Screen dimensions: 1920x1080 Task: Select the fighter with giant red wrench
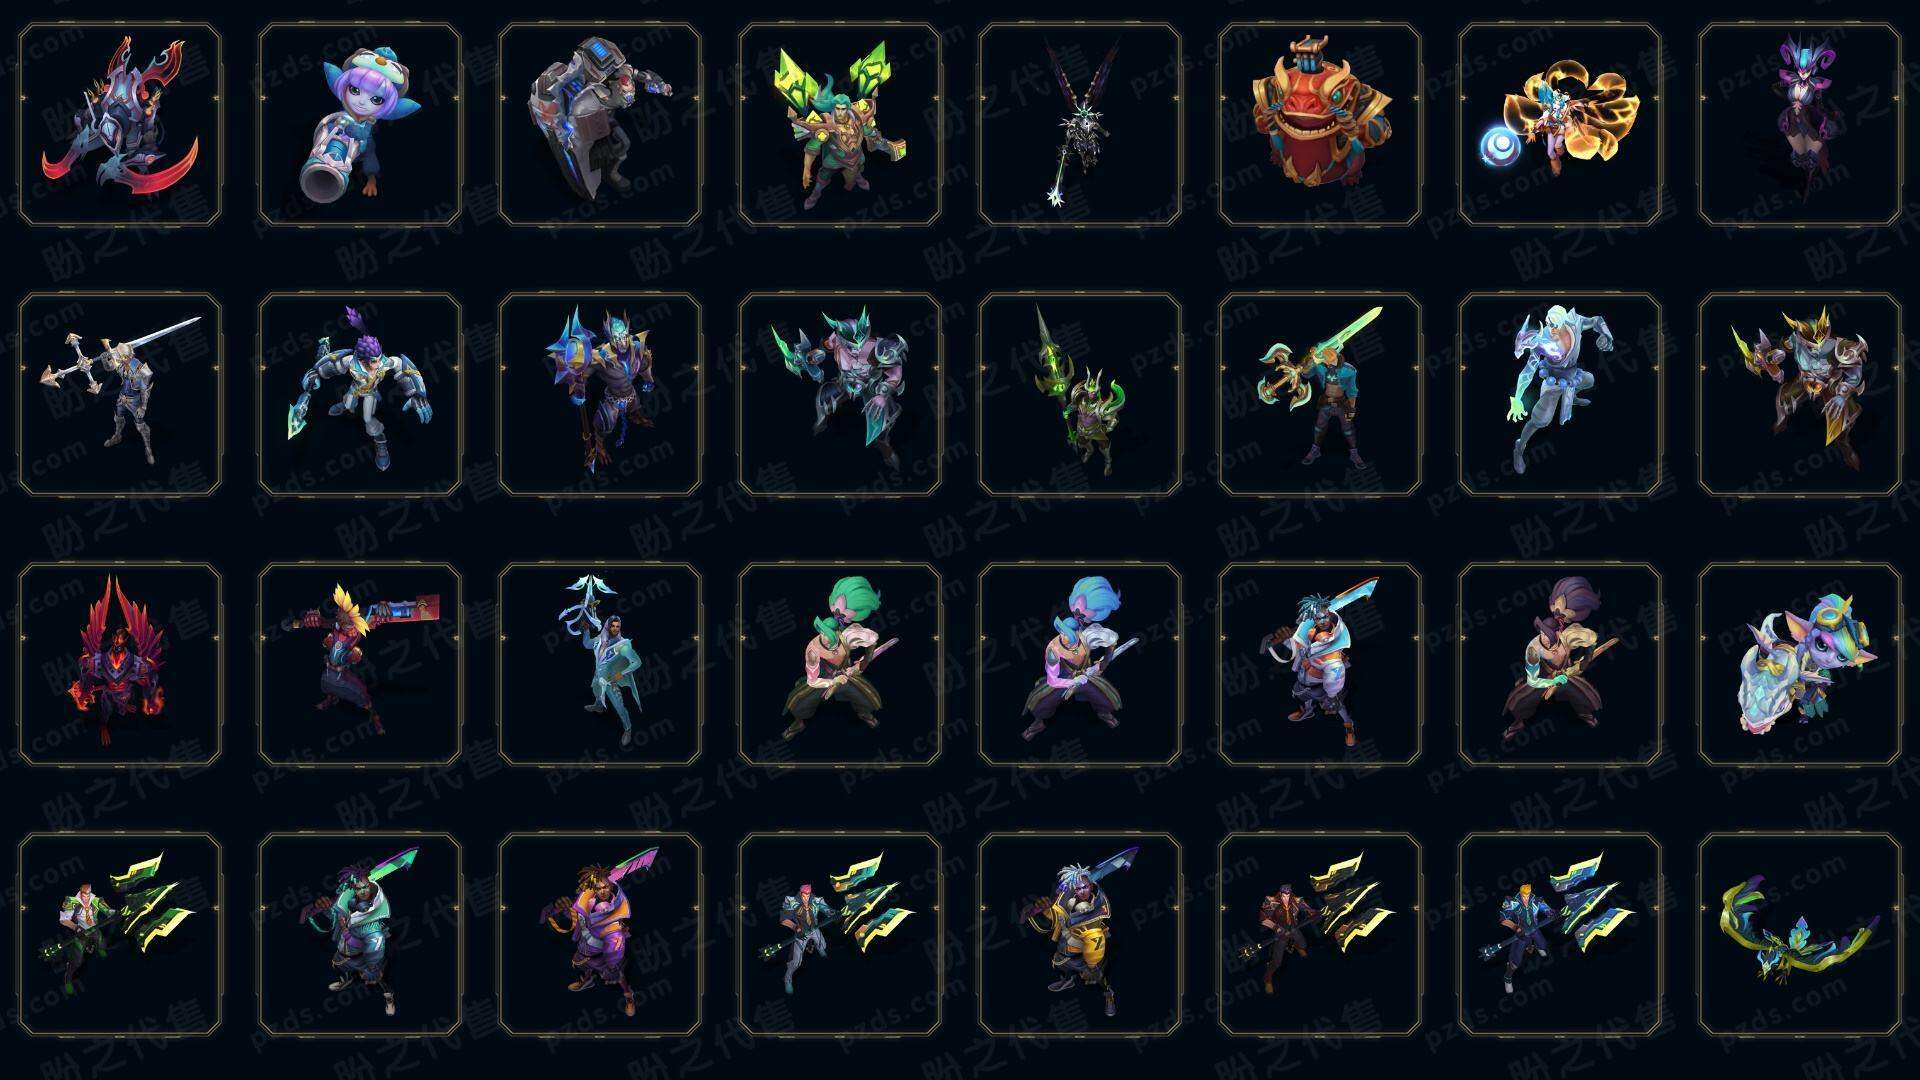pos(360,664)
